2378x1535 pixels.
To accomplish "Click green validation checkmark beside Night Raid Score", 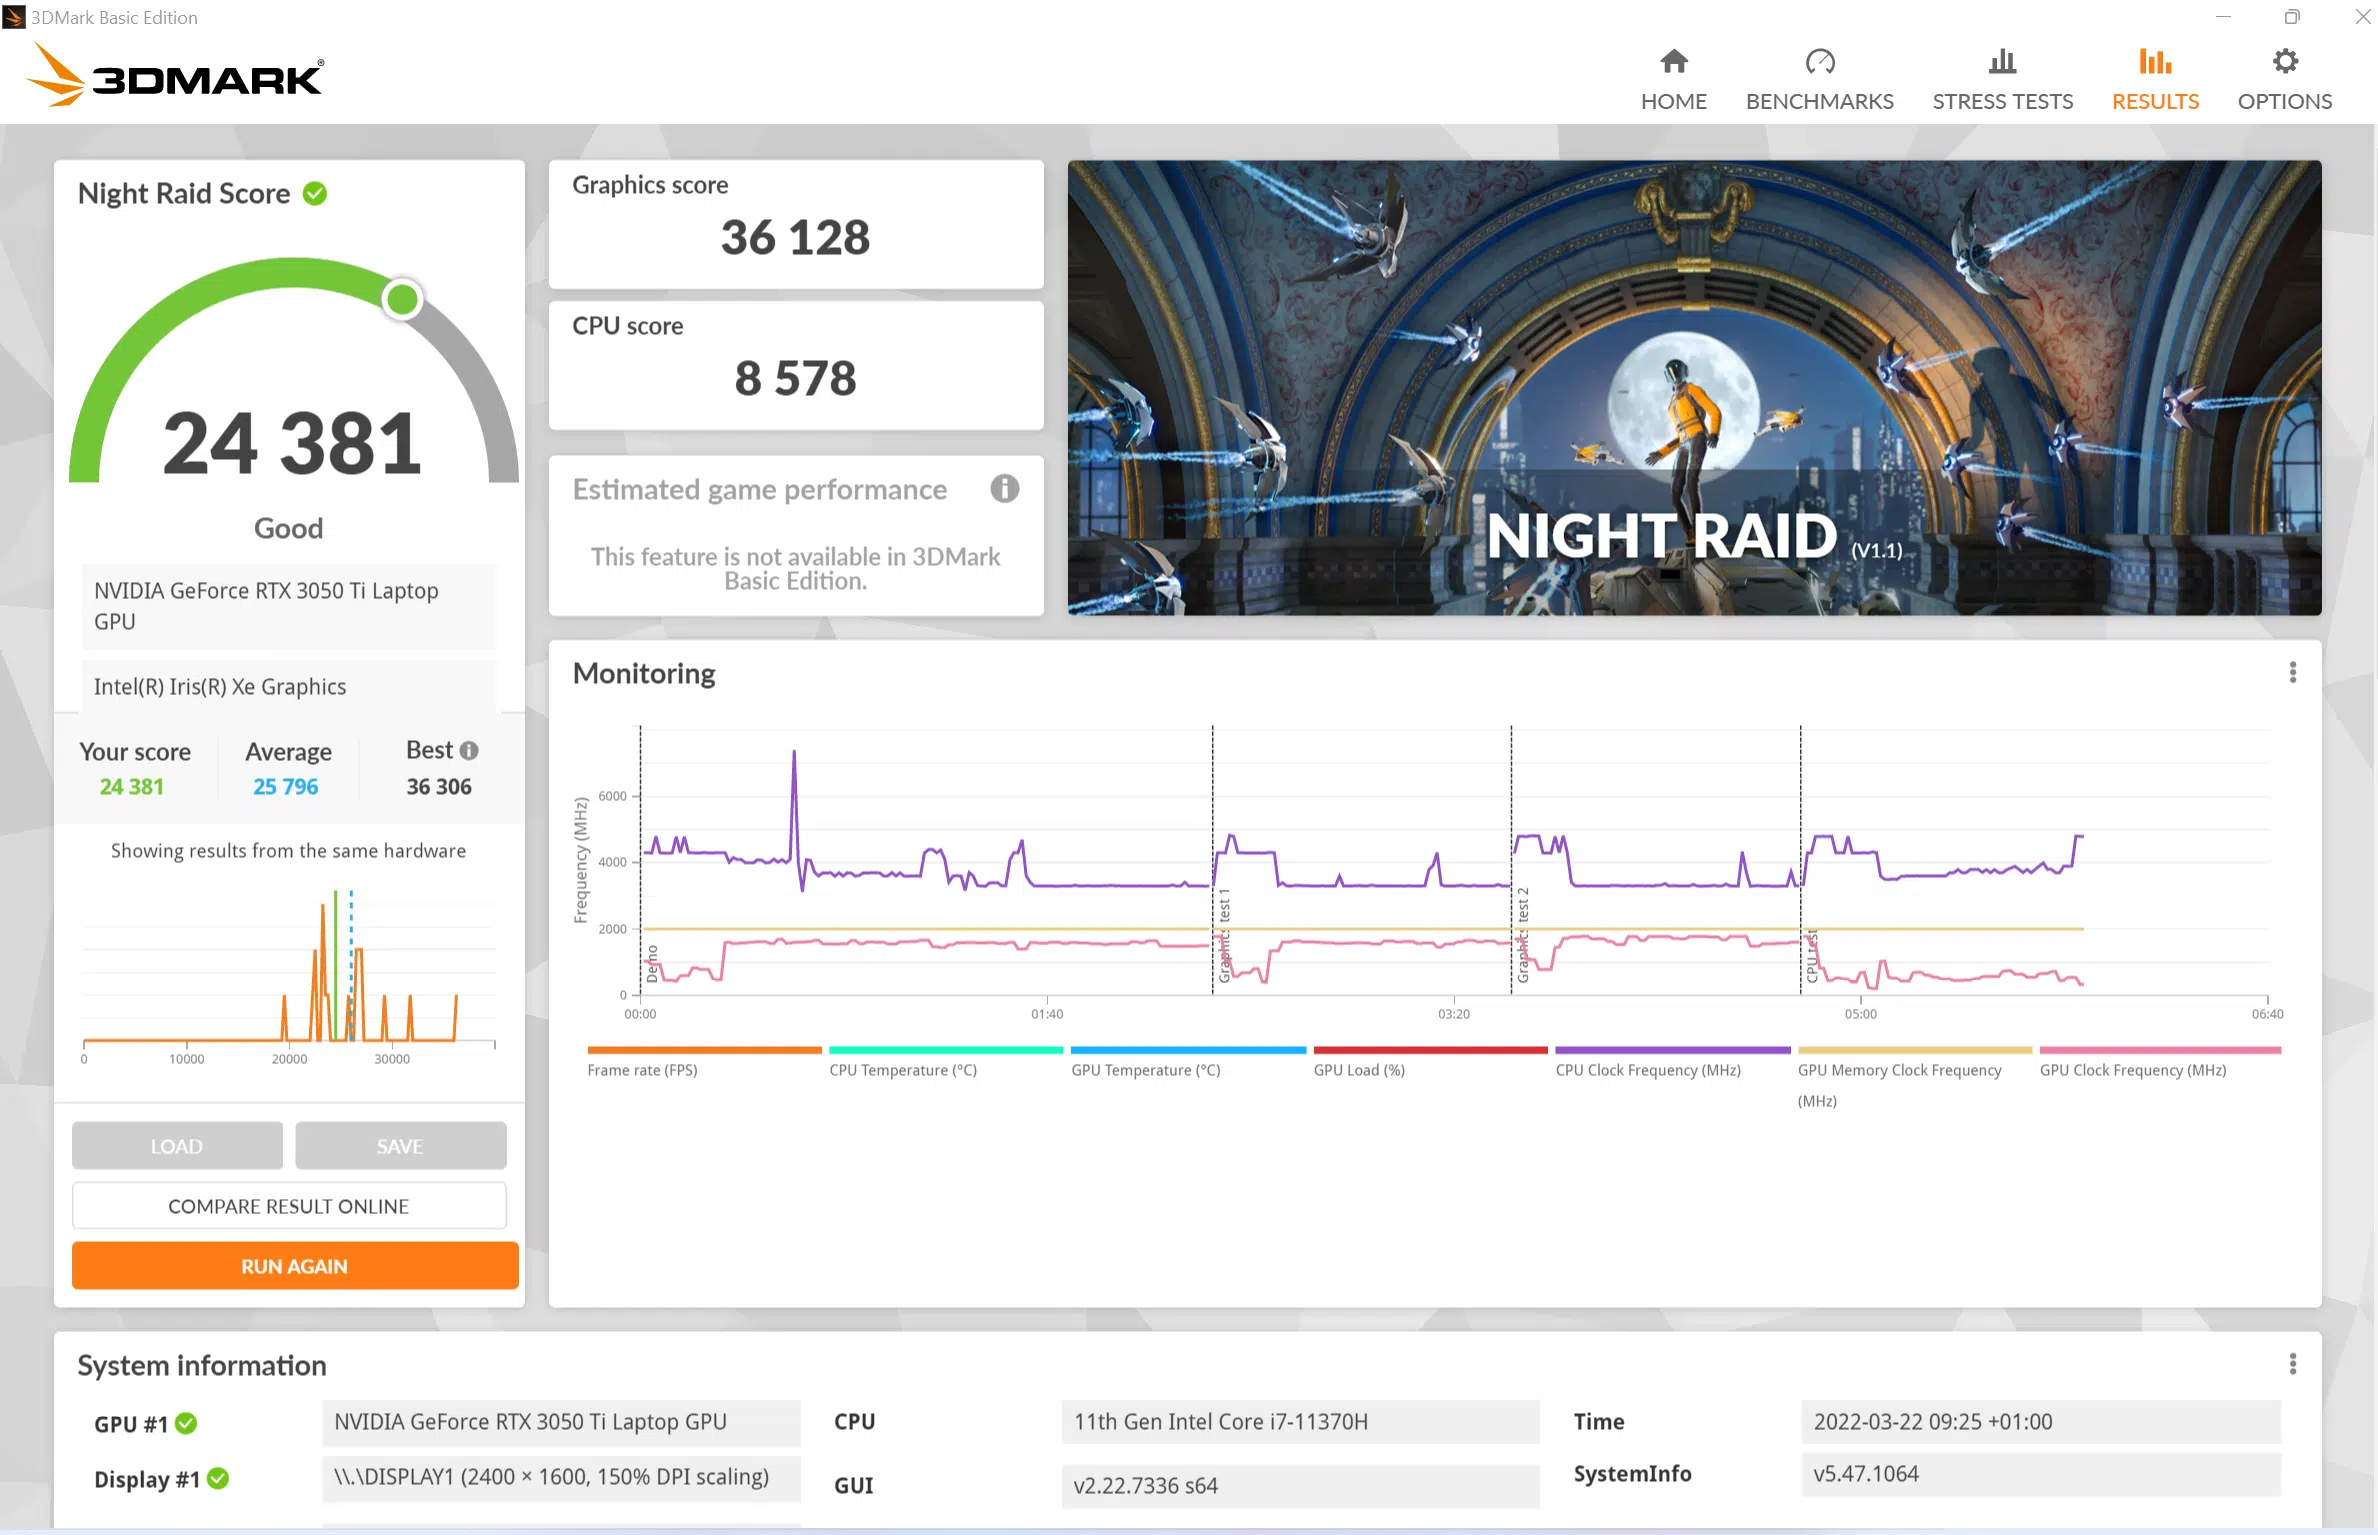I will tap(315, 194).
